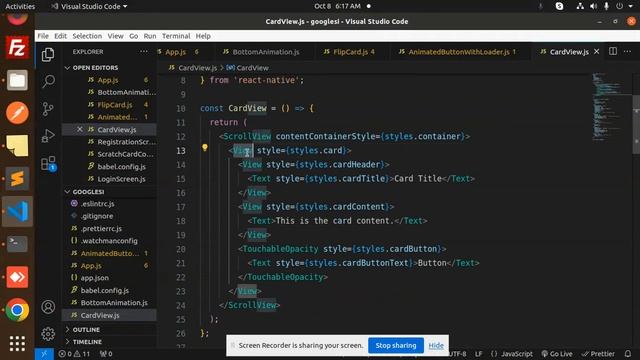Open Google Chrome from the dock
The width and height of the screenshot is (640, 360).
(x=17, y=310)
